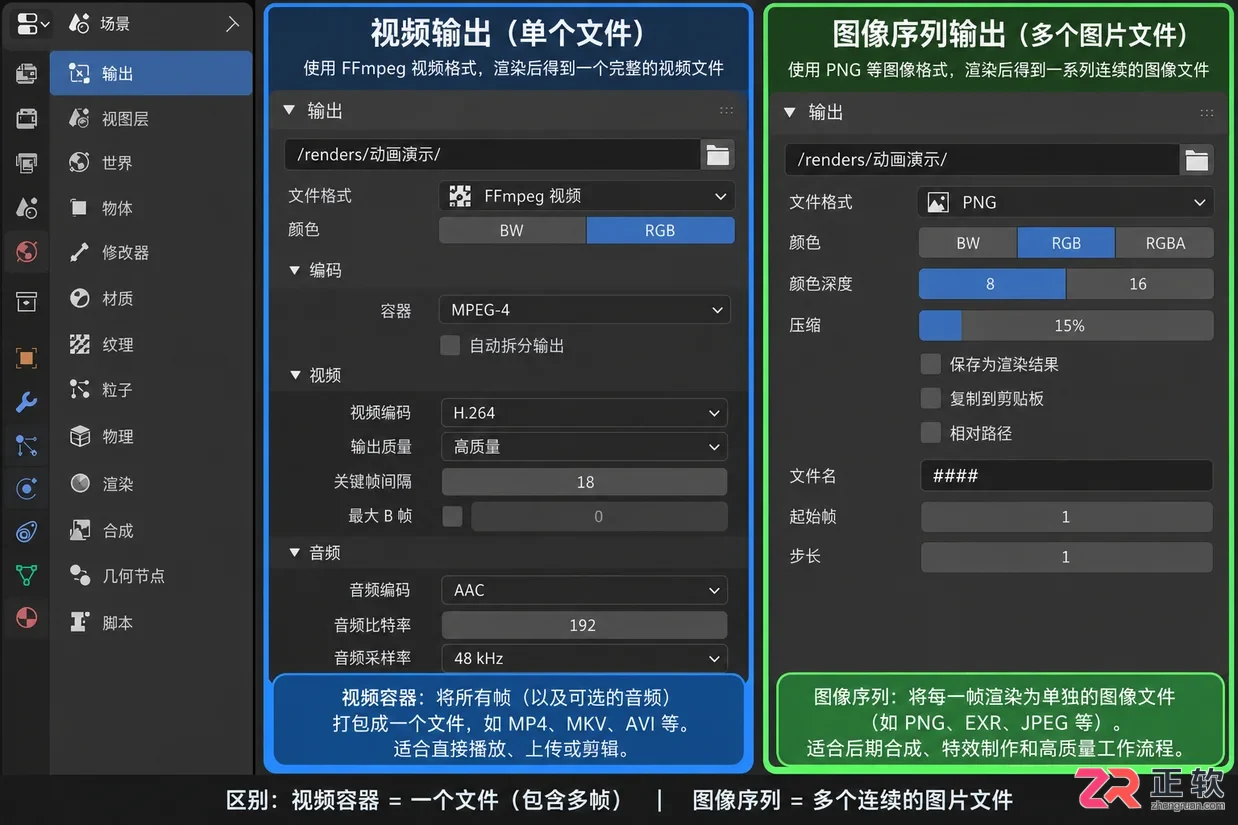Open the 高质量 output quality dropdown
The image size is (1238, 825).
coord(584,447)
